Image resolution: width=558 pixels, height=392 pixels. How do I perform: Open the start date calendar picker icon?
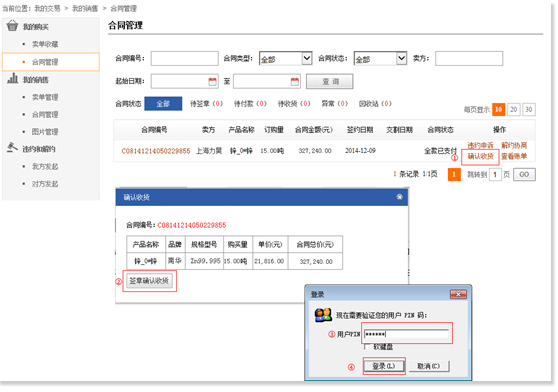point(212,81)
